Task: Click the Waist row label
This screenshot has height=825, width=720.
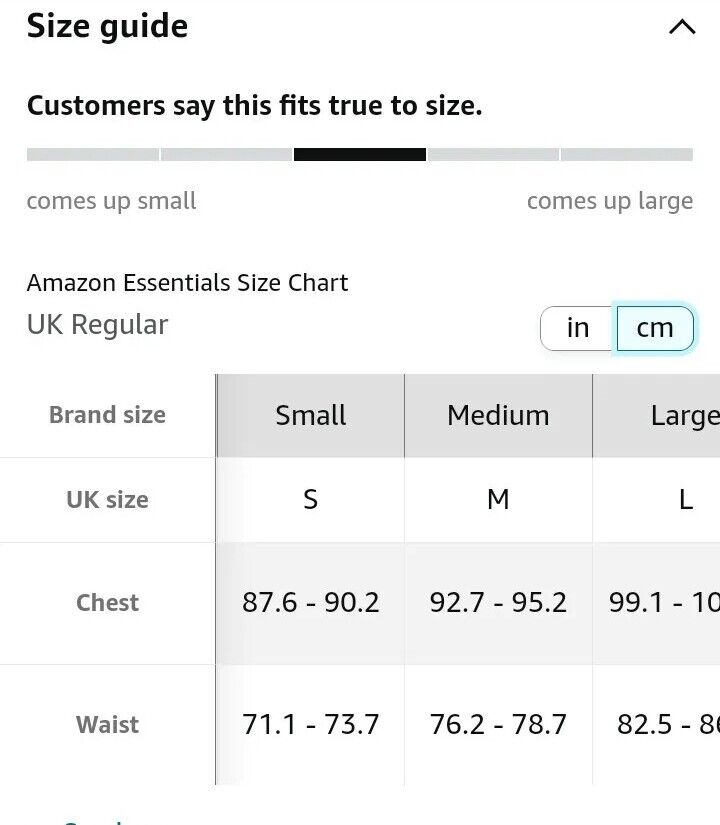Action: click(x=107, y=725)
